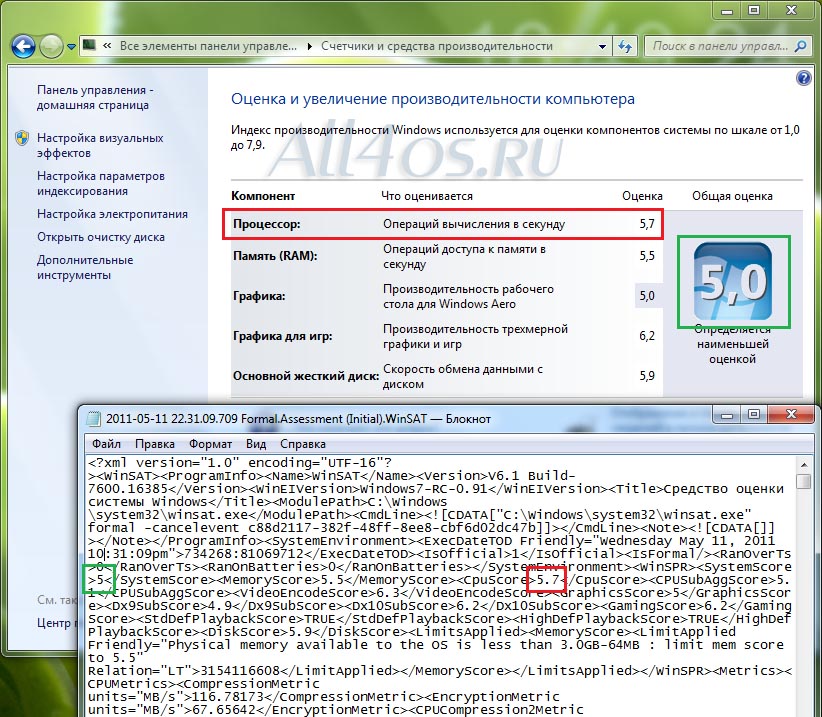Maximize the Control Panel window
The height and width of the screenshot is (717, 822).
(754, 10)
